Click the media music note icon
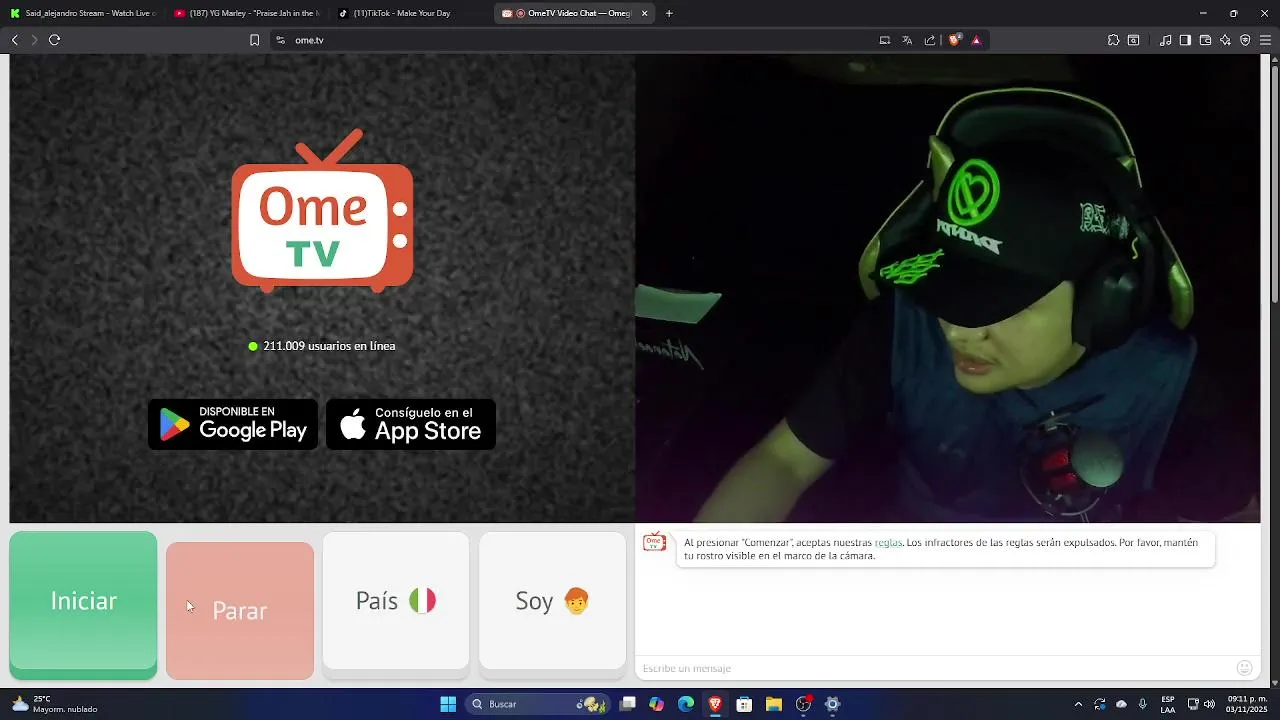 (x=1165, y=40)
